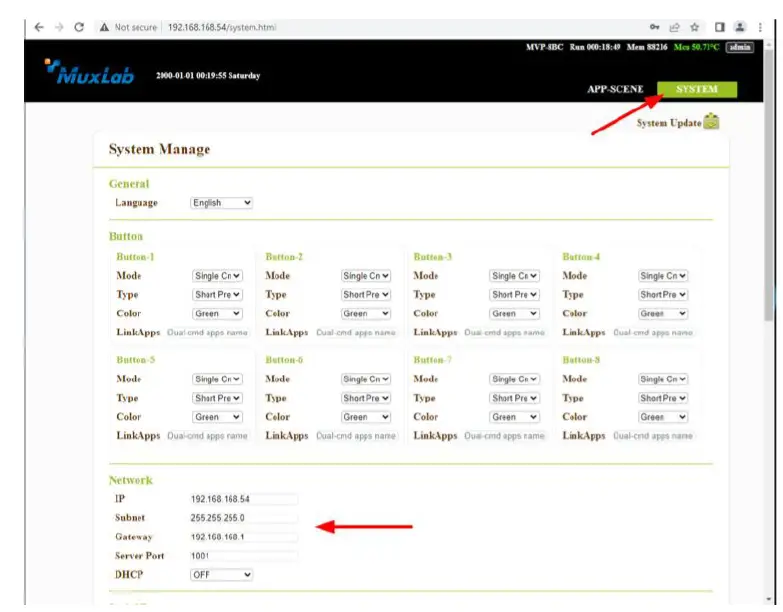Click the IP address field 192.168.168.54
Screen dimensions: 783x612
(244, 499)
